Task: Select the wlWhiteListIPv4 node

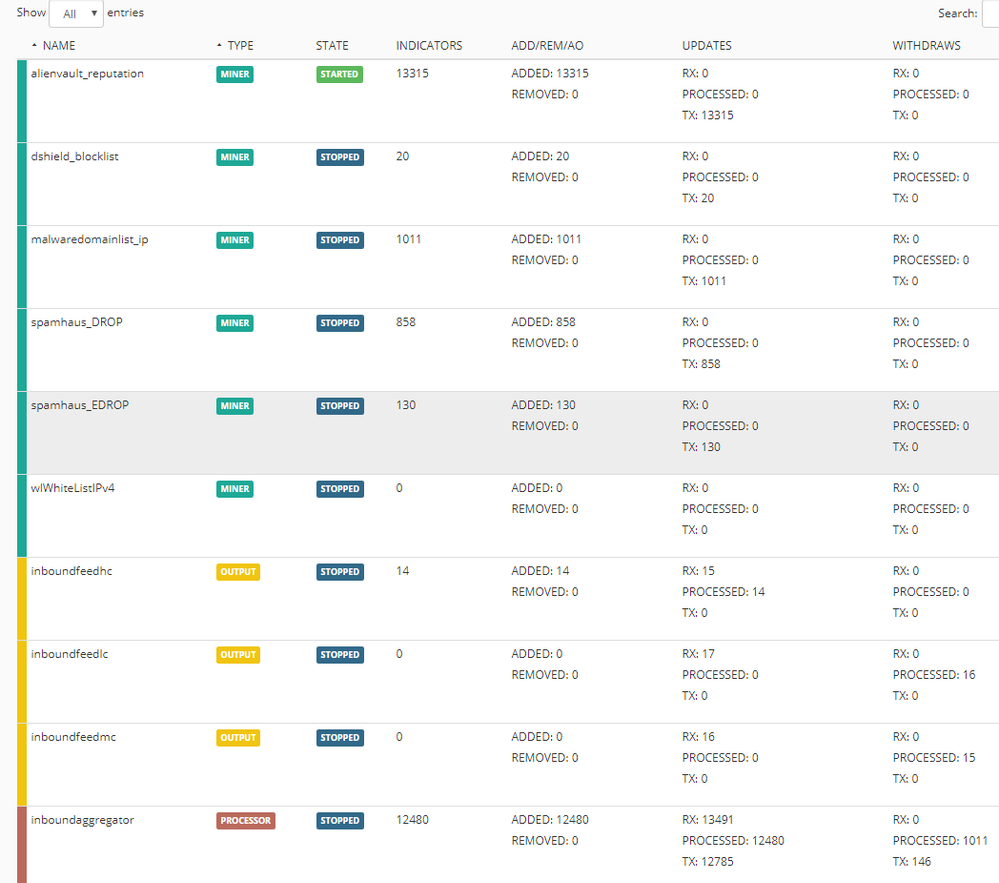Action: (73, 489)
